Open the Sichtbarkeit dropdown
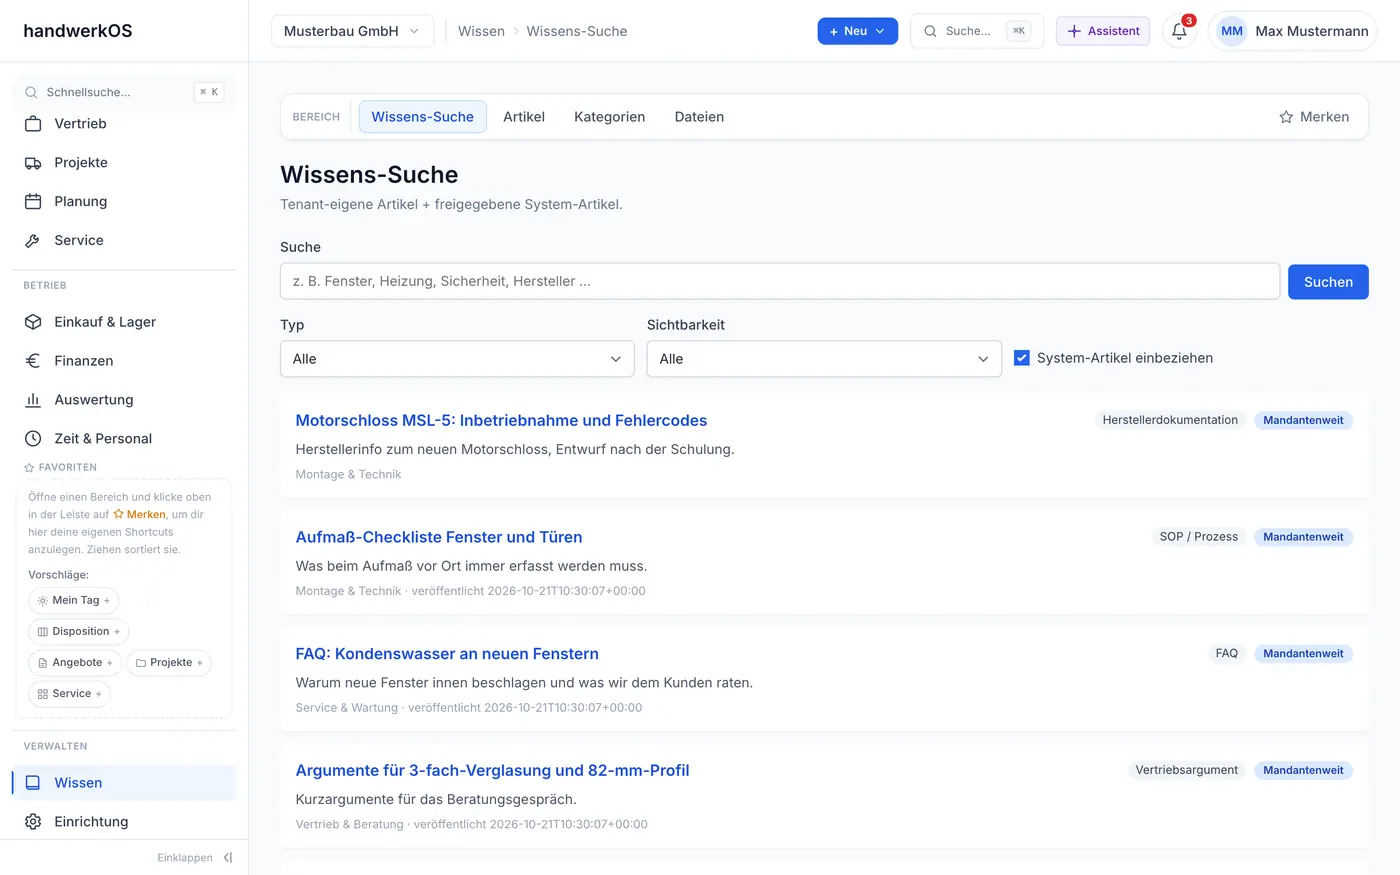 (x=824, y=359)
